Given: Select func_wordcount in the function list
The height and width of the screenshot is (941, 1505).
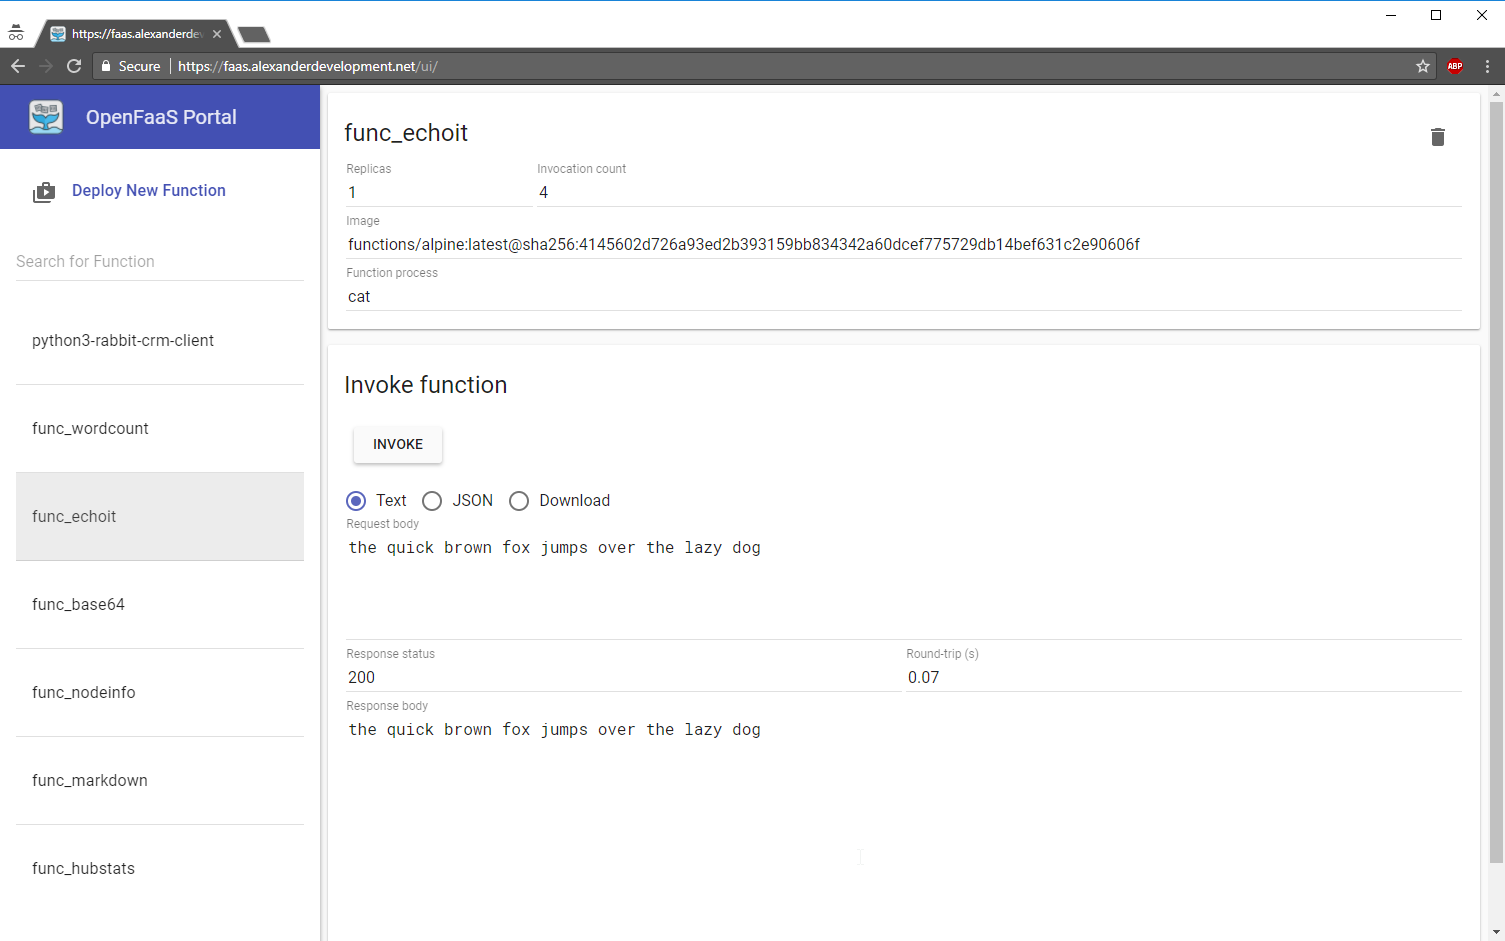Looking at the screenshot, I should coord(160,429).
